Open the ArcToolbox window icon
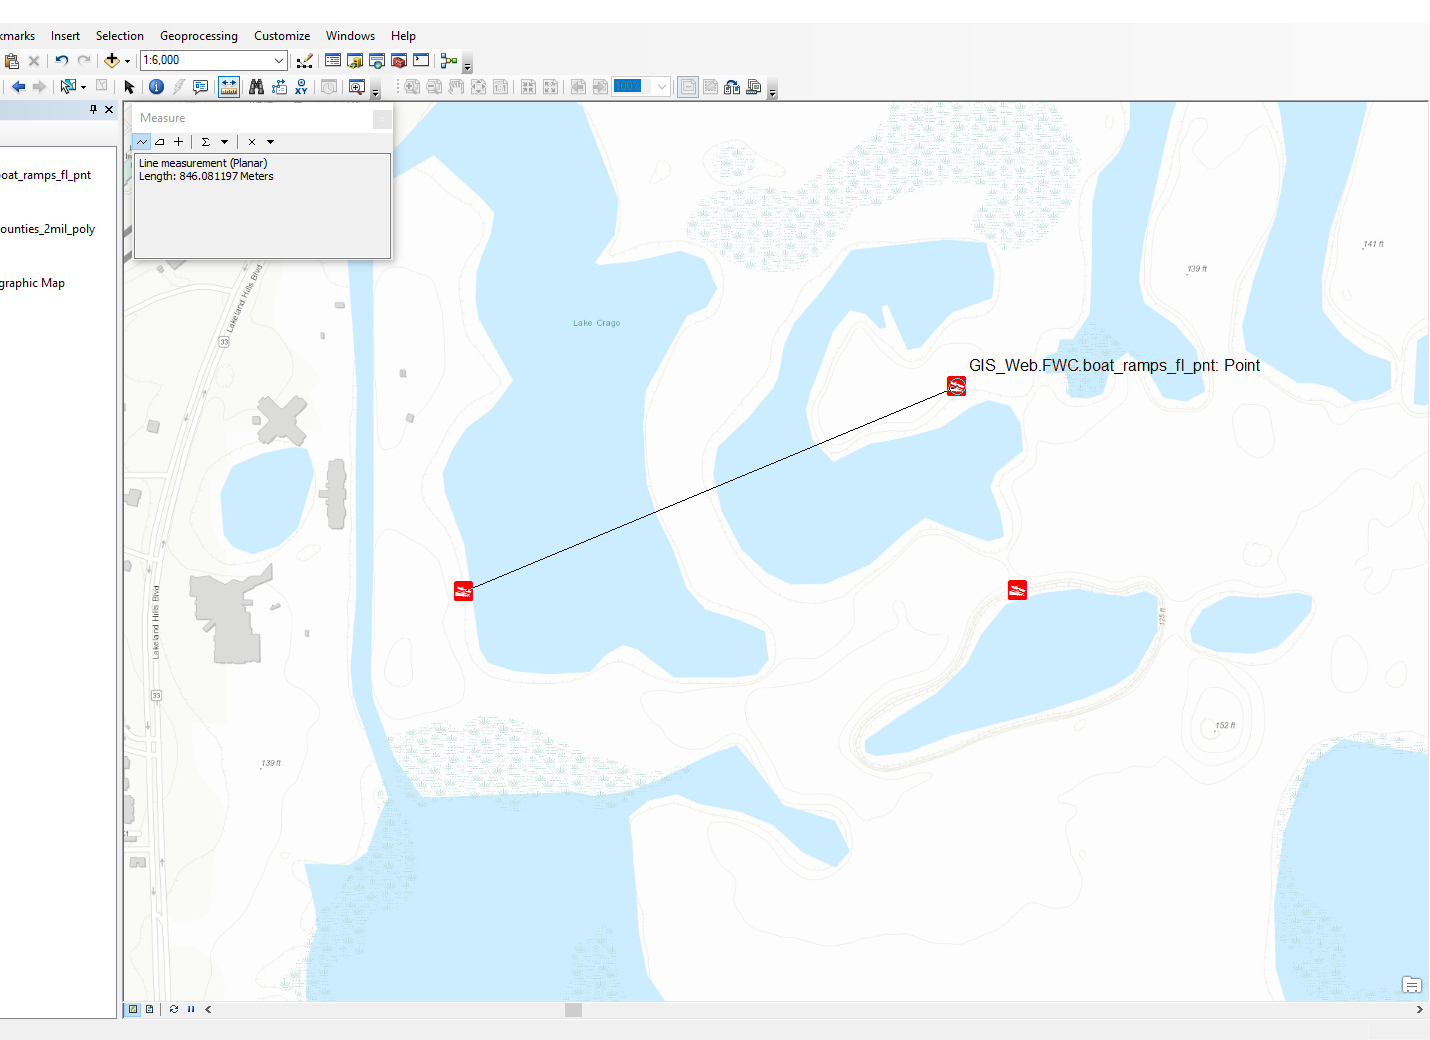The image size is (1430, 1040). click(399, 61)
